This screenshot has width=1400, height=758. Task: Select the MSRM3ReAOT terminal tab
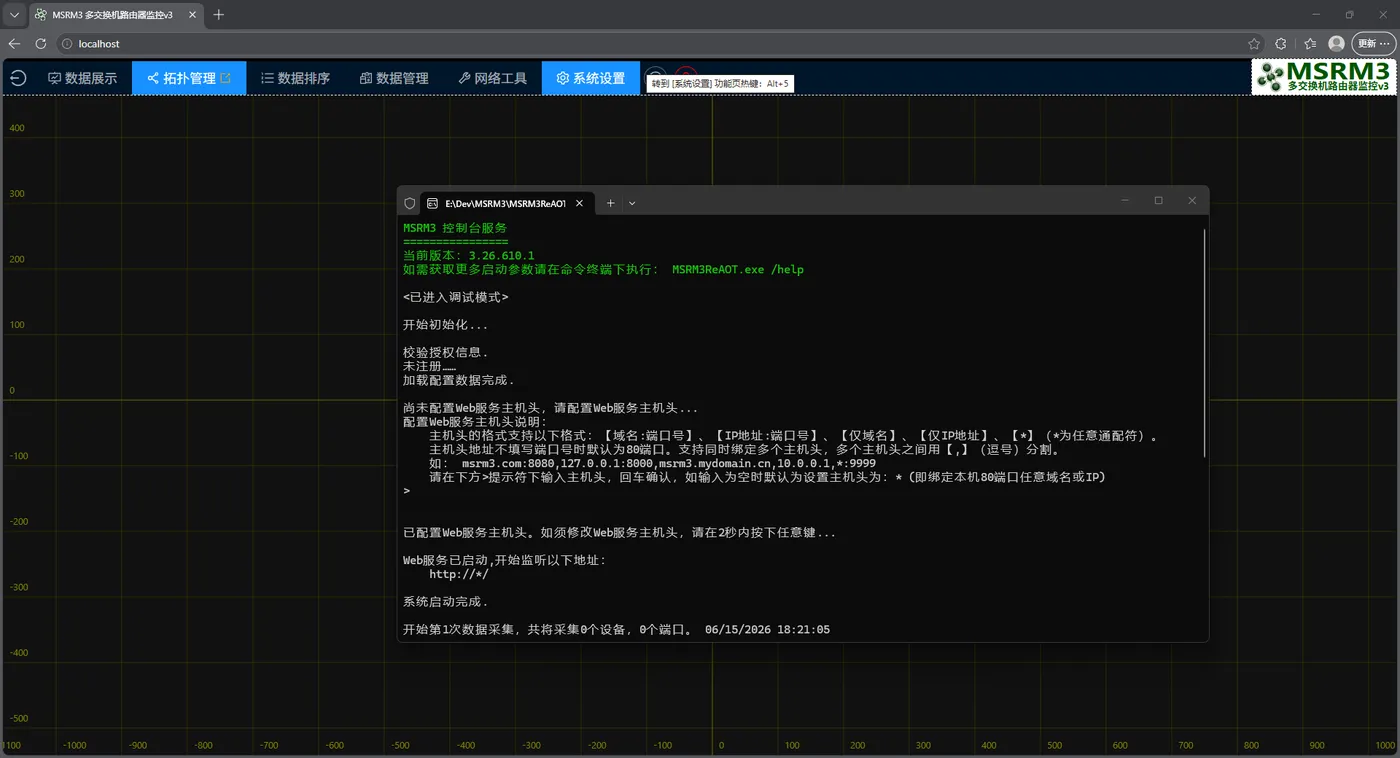pyautogui.click(x=506, y=203)
